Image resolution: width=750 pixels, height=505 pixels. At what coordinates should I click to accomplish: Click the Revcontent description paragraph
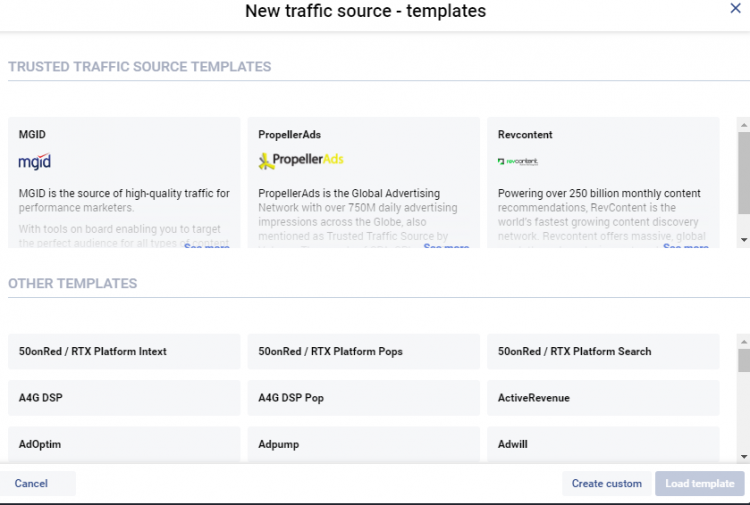coord(602,218)
